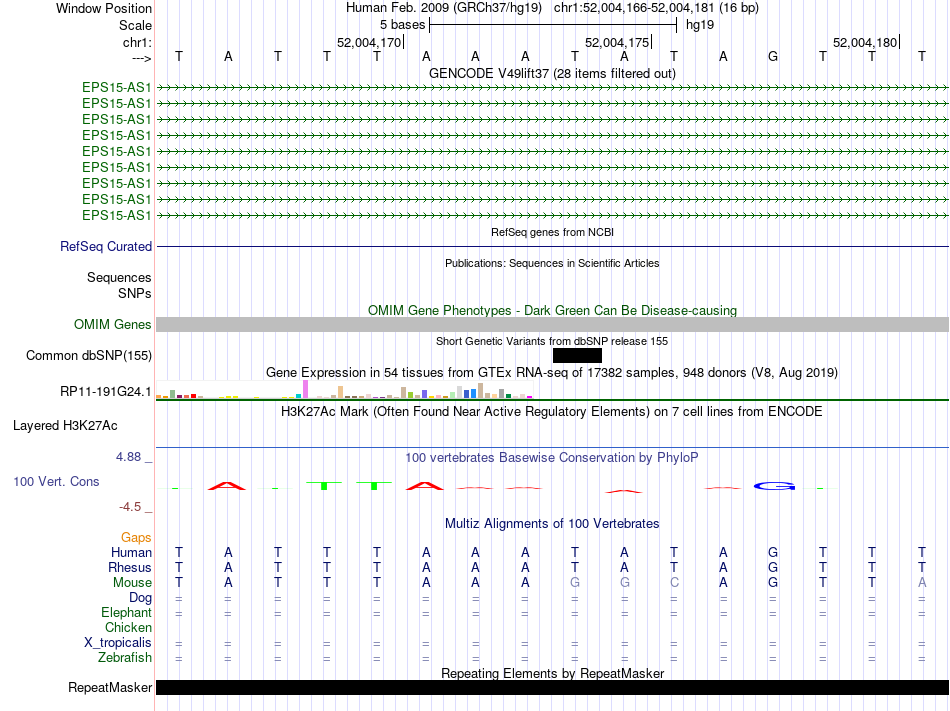Open the RefSeq Curated track label
The height and width of the screenshot is (711, 950).
click(x=105, y=246)
